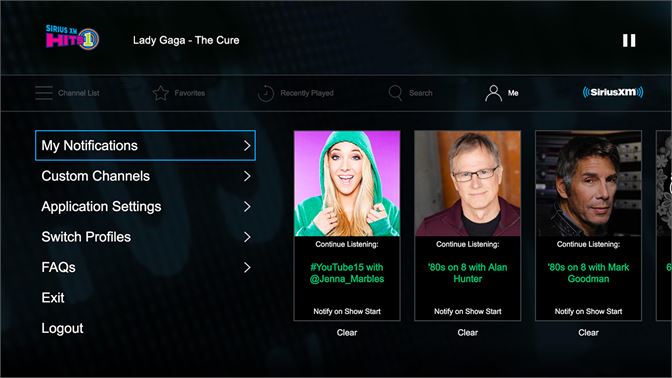Click the SiriusXM Hits 1 channel logo

point(72,37)
